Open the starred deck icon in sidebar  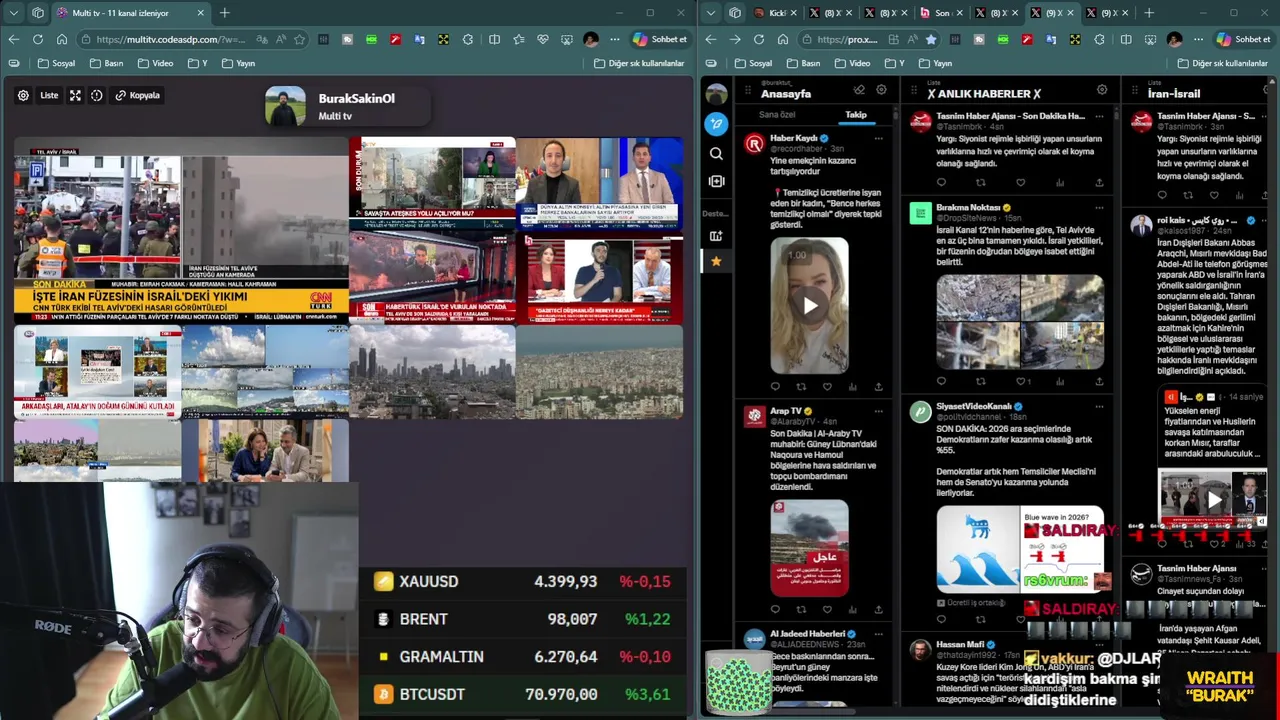click(716, 261)
